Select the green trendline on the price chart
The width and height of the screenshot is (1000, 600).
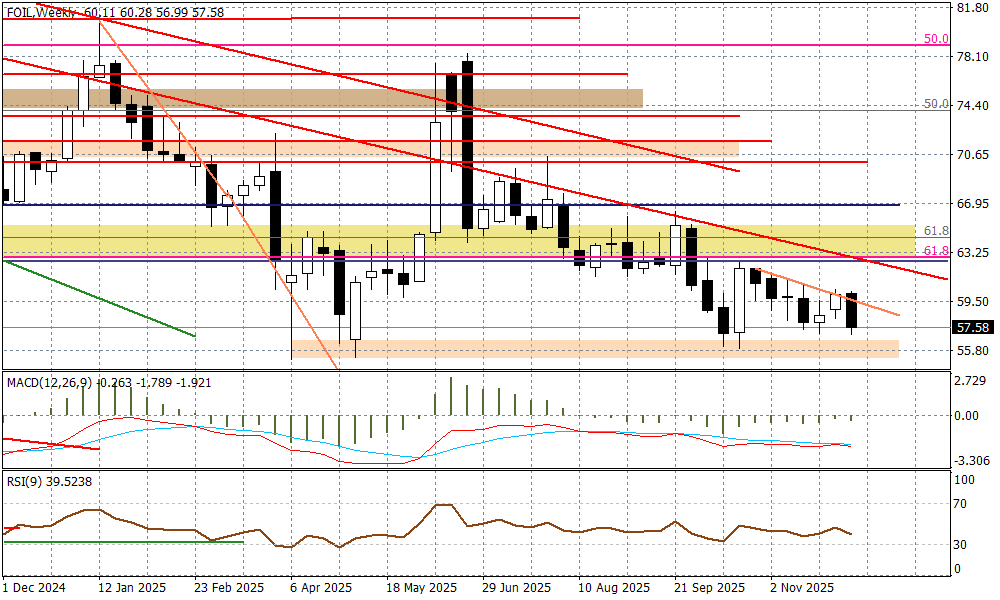(x=100, y=298)
